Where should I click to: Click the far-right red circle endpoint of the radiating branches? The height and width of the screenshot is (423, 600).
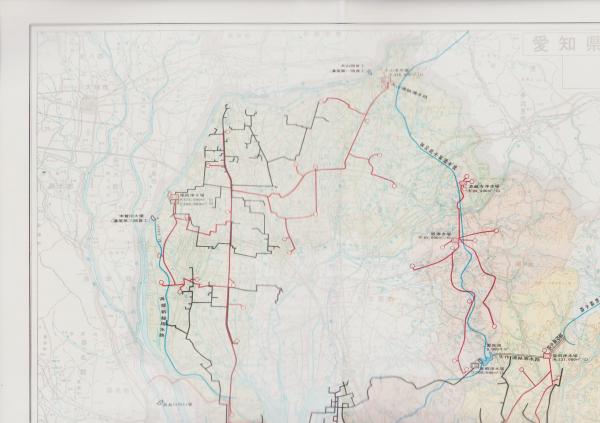[497, 229]
